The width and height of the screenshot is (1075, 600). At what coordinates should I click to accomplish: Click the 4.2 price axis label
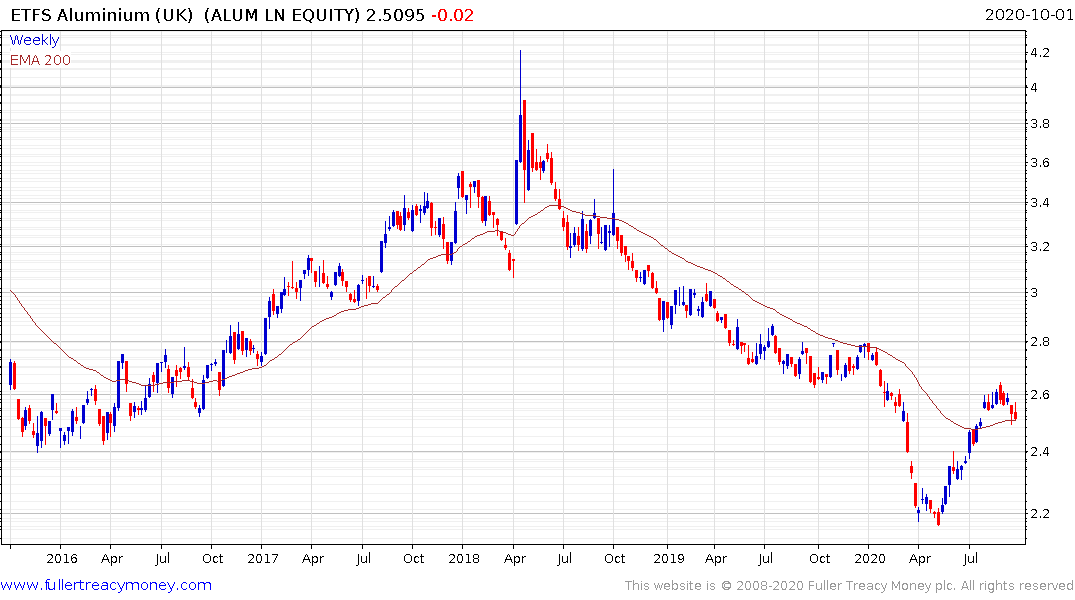(x=1039, y=52)
